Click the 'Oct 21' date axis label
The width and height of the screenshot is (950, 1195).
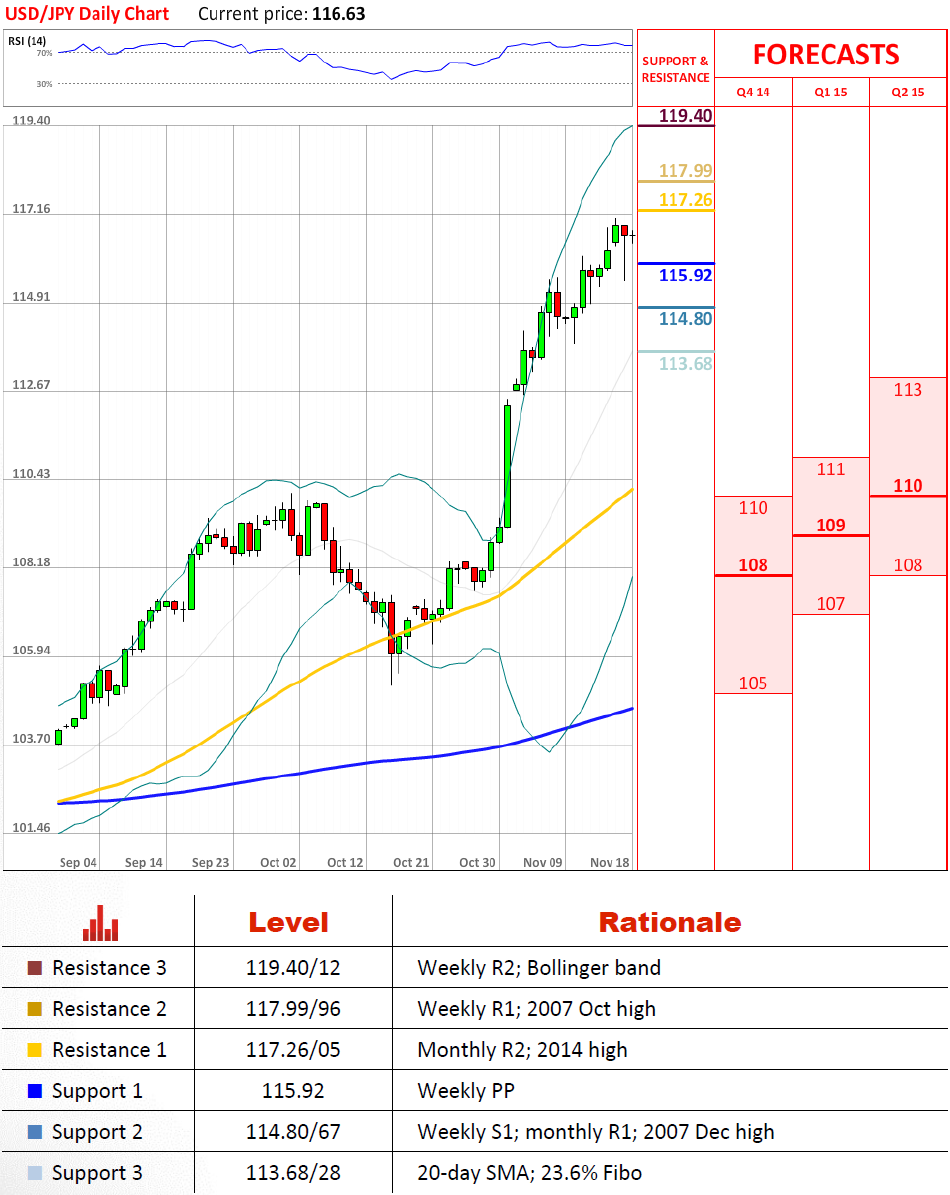pyautogui.click(x=411, y=863)
